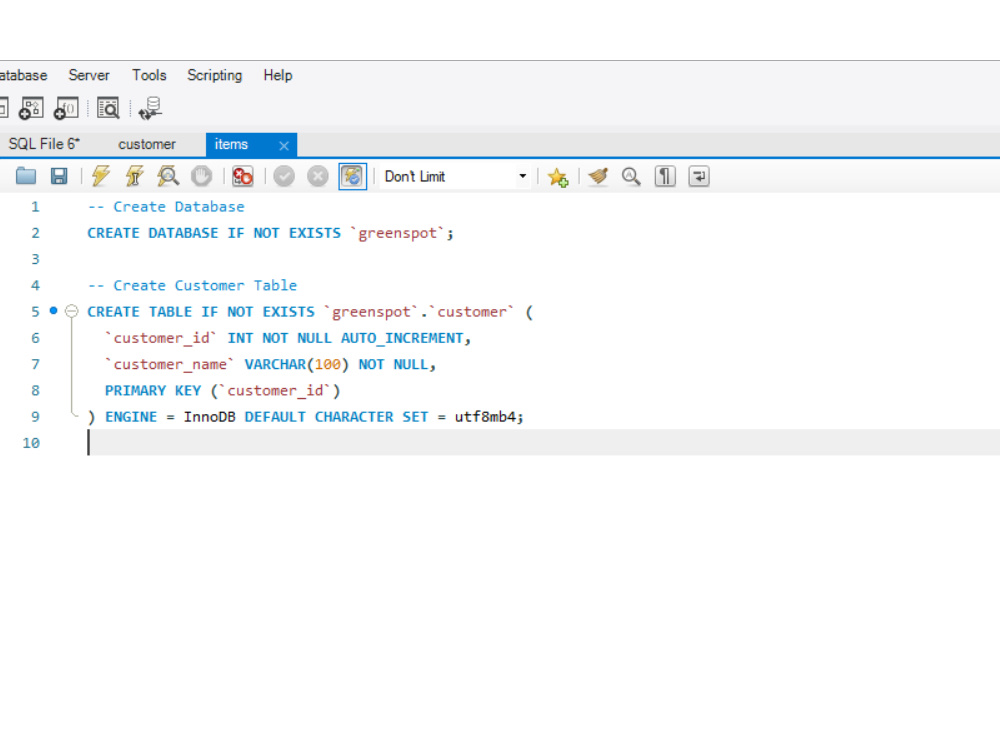Click utf8mb4 on line 9
The width and height of the screenshot is (1000, 750).
(x=485, y=416)
